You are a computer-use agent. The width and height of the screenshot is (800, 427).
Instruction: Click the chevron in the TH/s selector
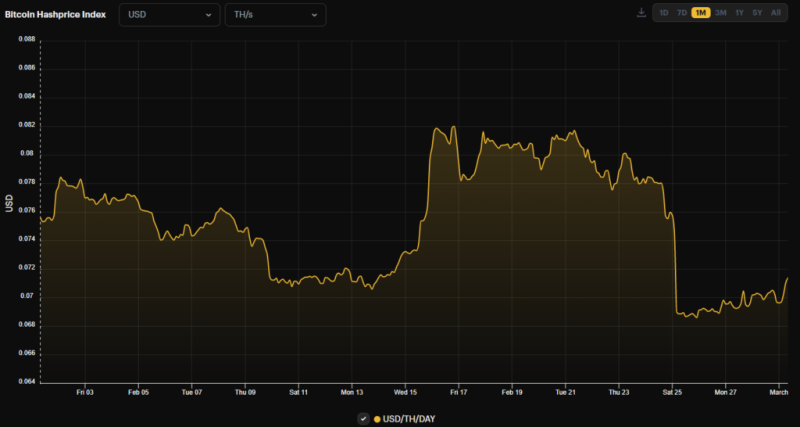[314, 15]
